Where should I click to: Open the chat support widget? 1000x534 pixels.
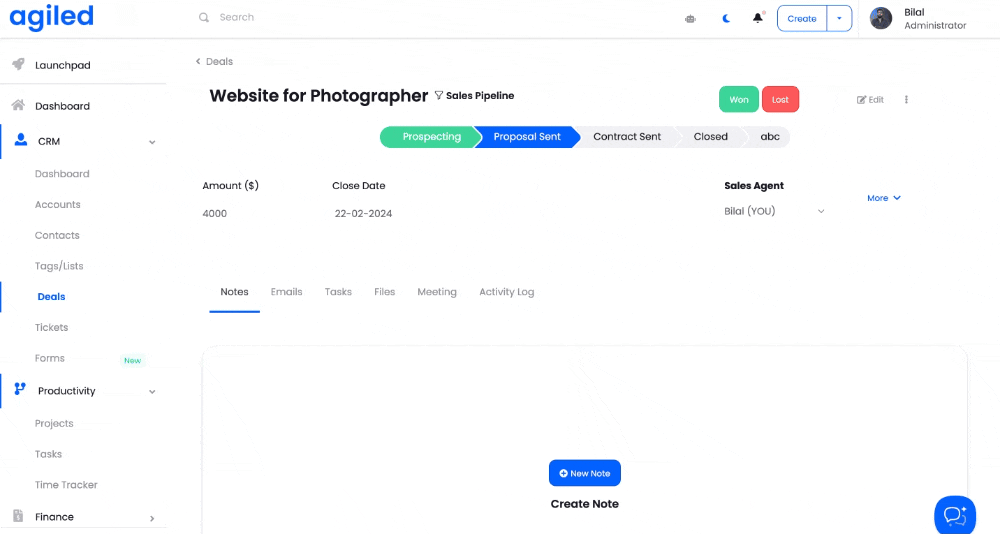tap(954, 514)
